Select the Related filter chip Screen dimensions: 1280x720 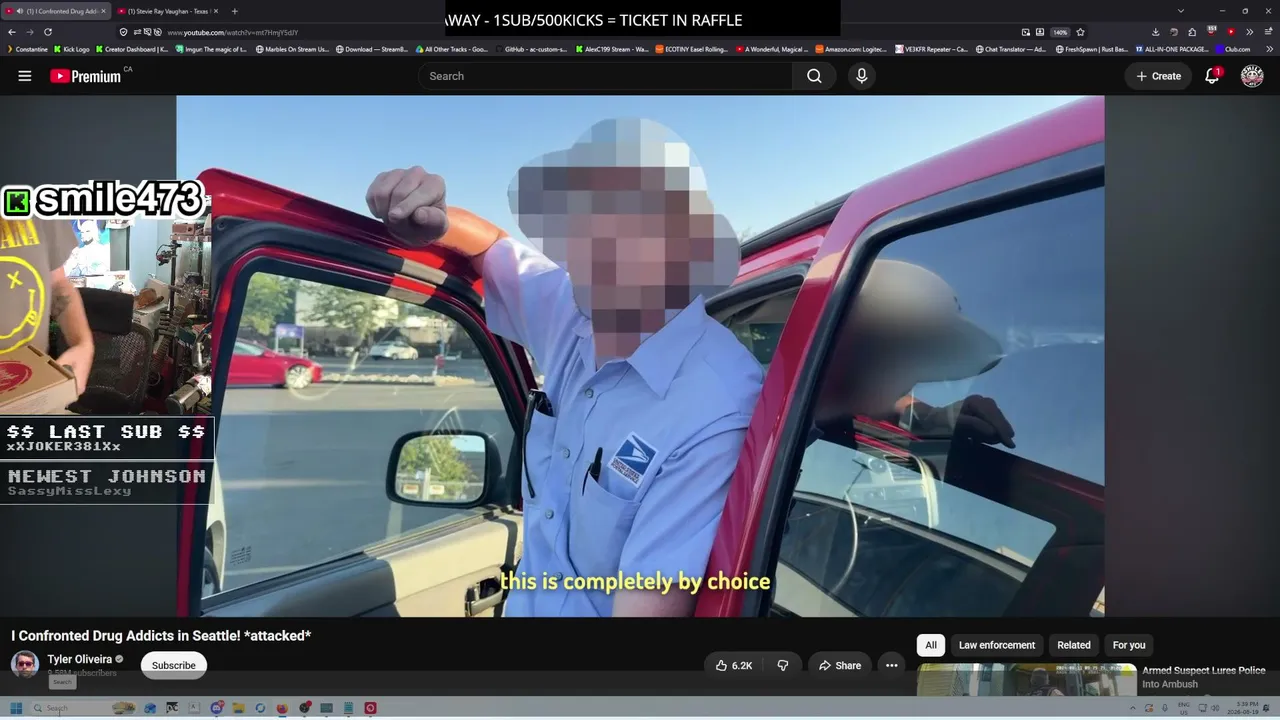point(1074,645)
